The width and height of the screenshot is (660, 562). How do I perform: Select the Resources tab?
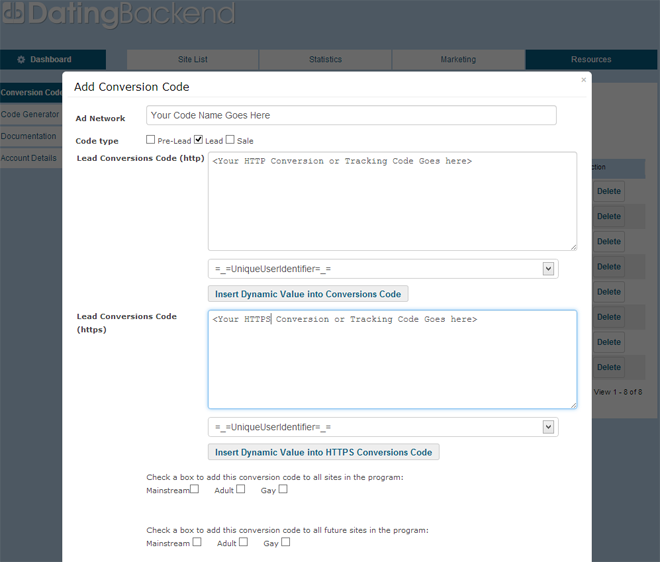[x=591, y=59]
